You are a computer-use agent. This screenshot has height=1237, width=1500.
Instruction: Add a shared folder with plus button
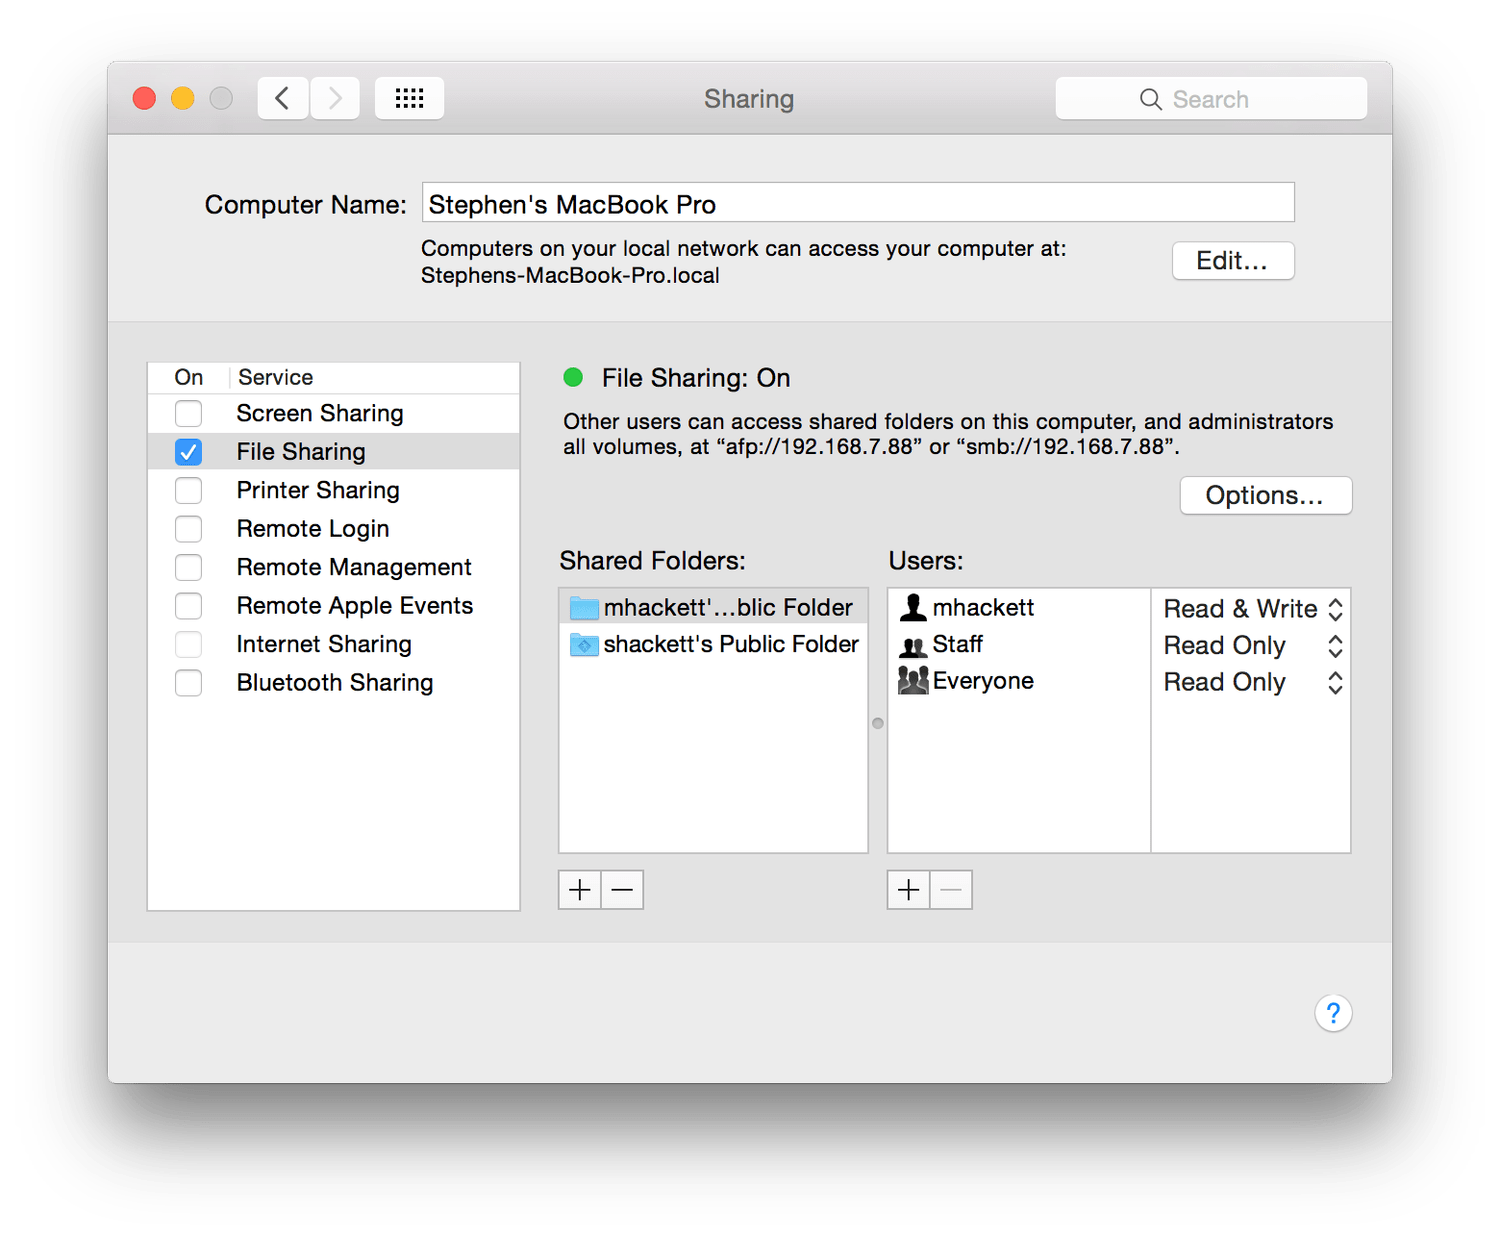click(x=580, y=890)
